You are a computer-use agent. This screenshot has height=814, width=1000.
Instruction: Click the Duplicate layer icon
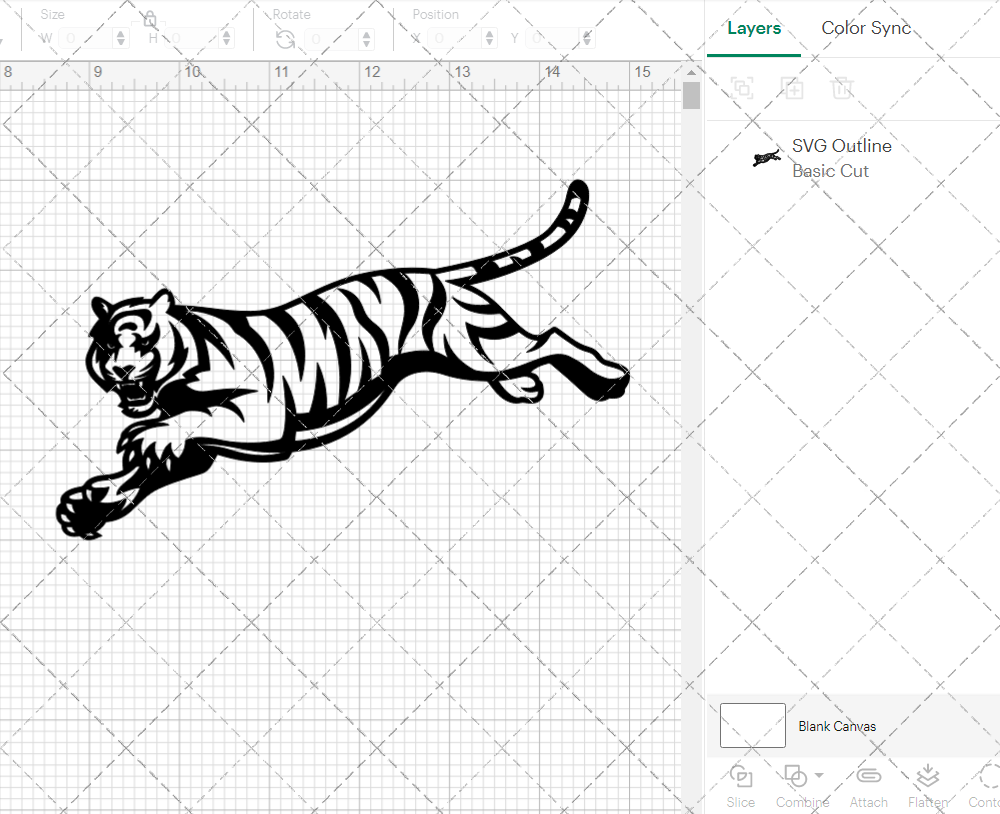792,87
